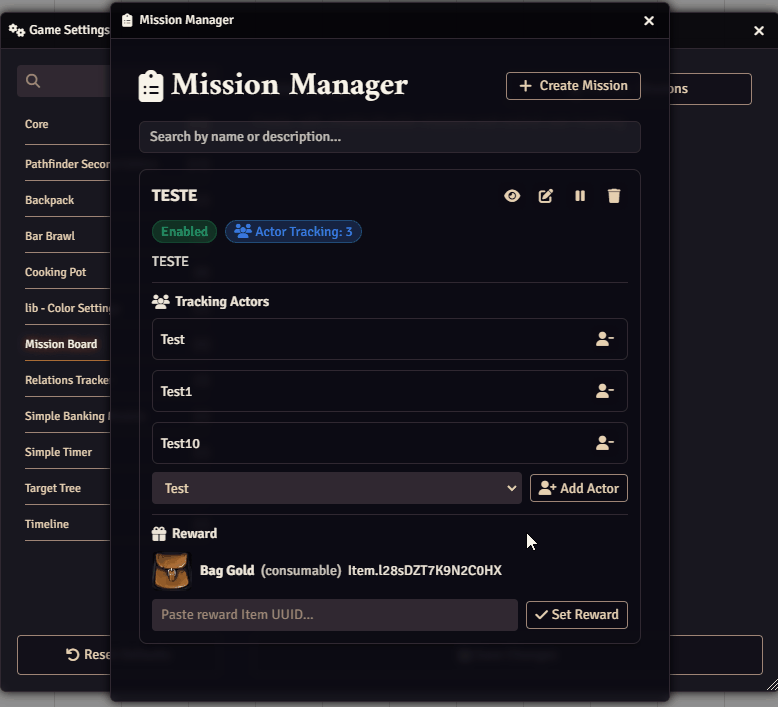Click the Reset button in Game Settings
The image size is (778, 707).
coord(65,655)
